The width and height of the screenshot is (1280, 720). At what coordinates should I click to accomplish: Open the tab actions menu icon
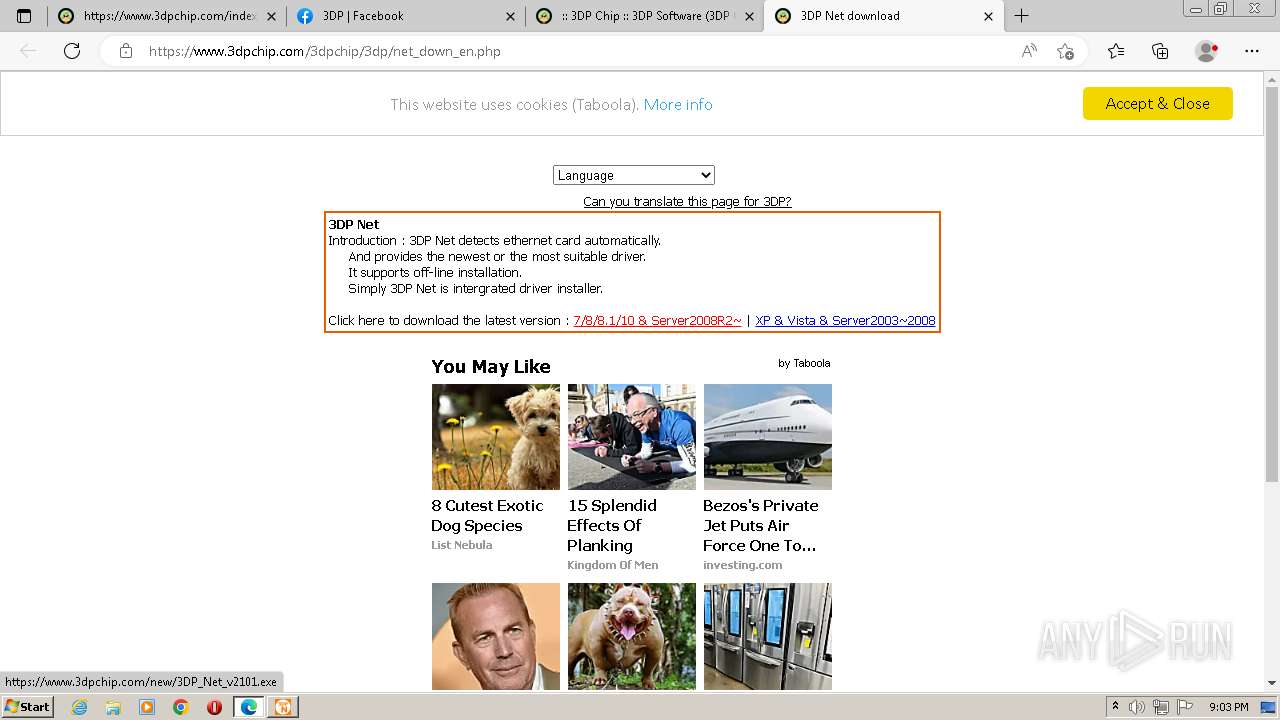[24, 16]
